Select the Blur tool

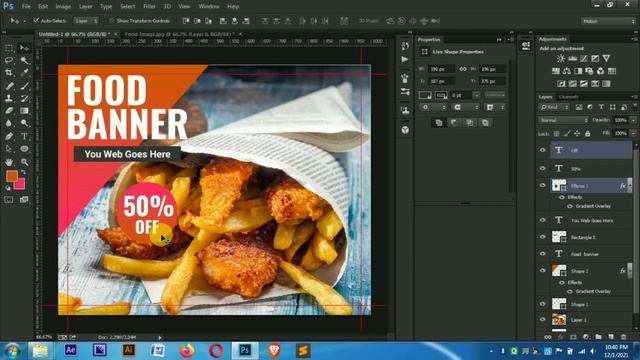point(9,123)
